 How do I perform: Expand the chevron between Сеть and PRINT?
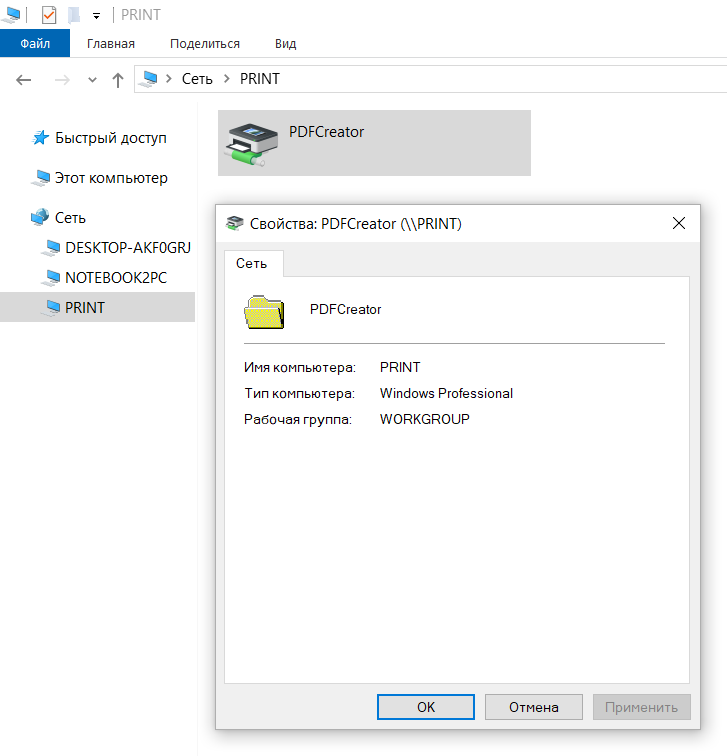point(227,79)
